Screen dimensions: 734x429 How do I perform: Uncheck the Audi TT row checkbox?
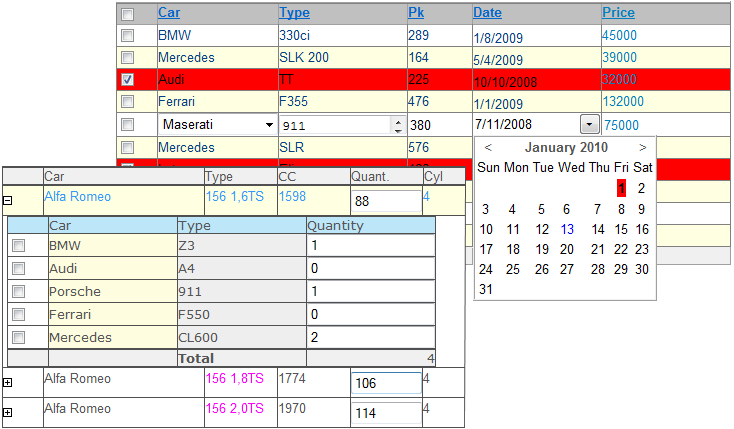pyautogui.click(x=127, y=79)
